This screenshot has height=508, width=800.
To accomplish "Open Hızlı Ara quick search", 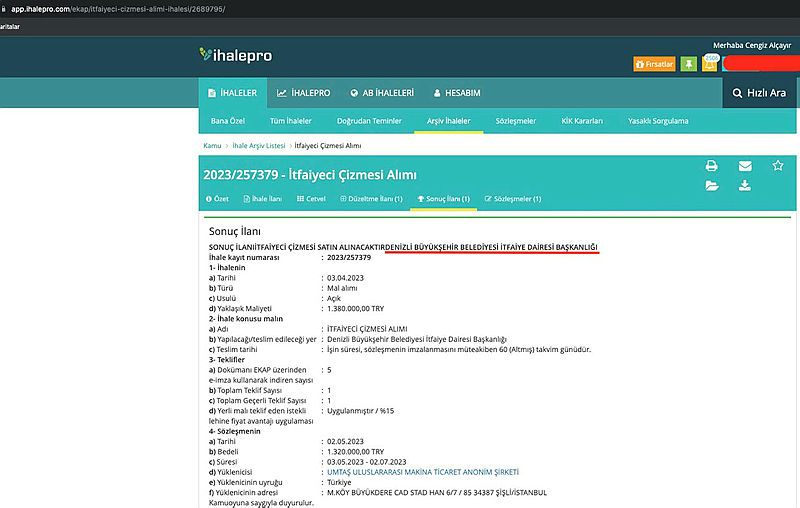I will click(760, 93).
